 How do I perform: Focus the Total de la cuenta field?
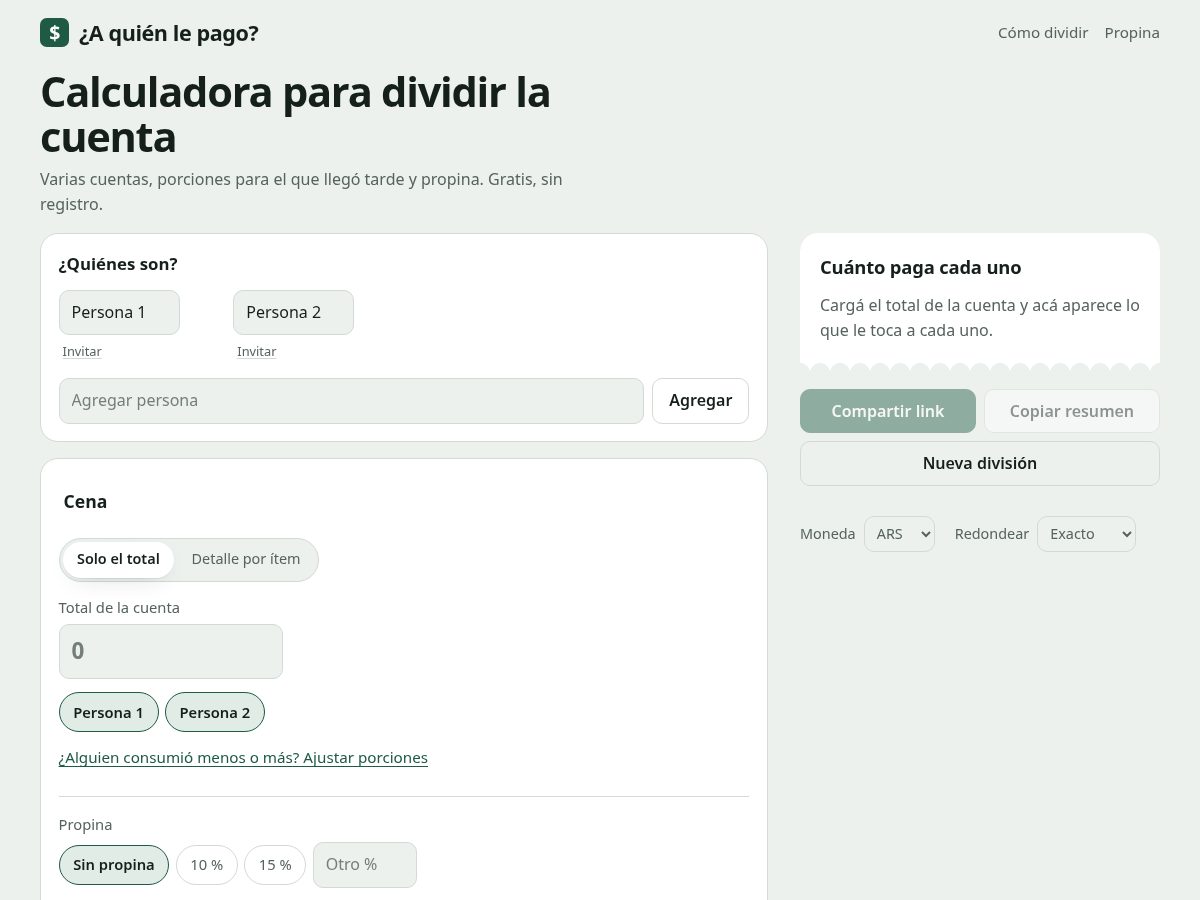(171, 651)
